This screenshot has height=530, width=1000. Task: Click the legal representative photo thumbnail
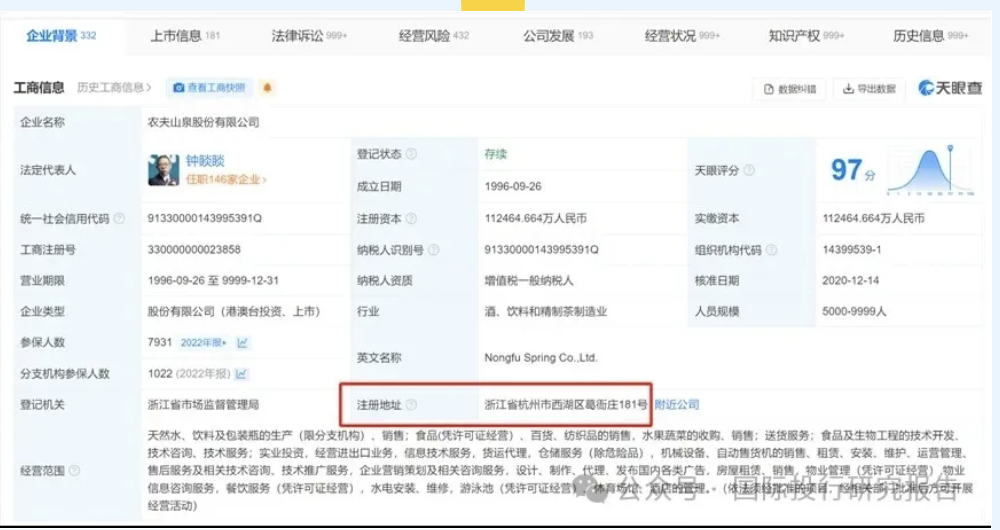point(164,170)
